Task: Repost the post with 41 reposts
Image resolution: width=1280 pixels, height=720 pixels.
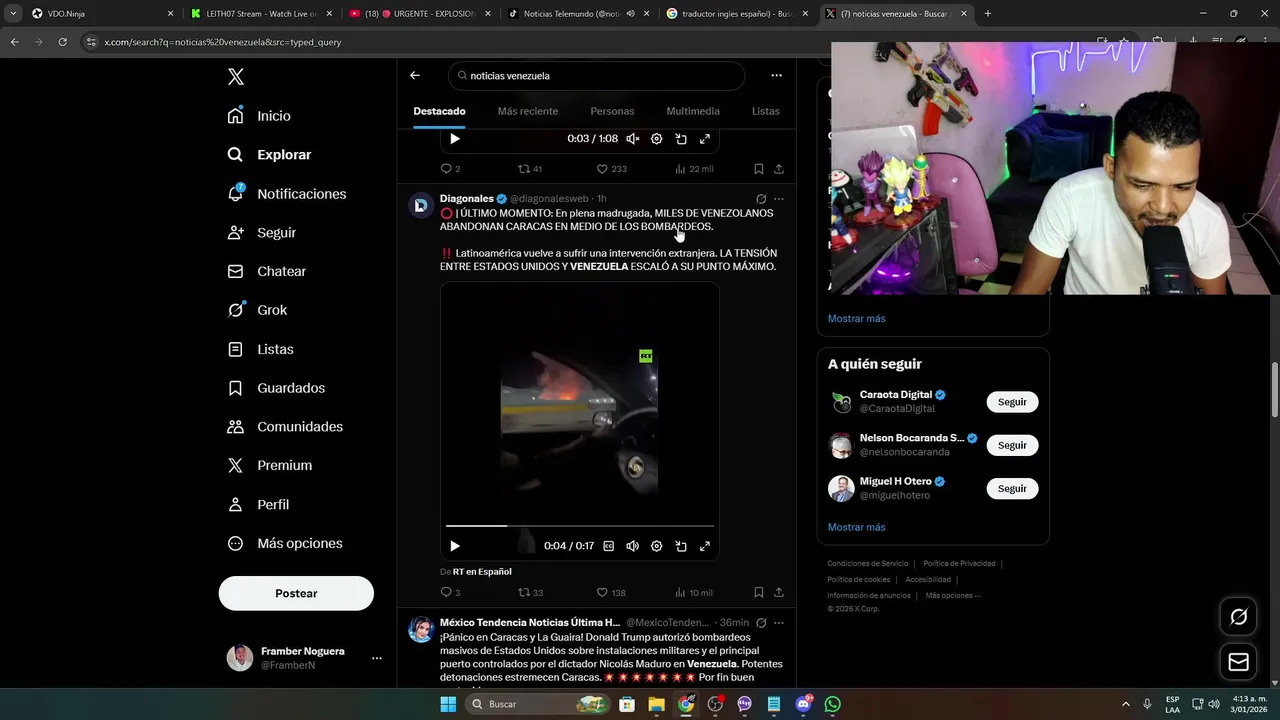Action: [530, 169]
